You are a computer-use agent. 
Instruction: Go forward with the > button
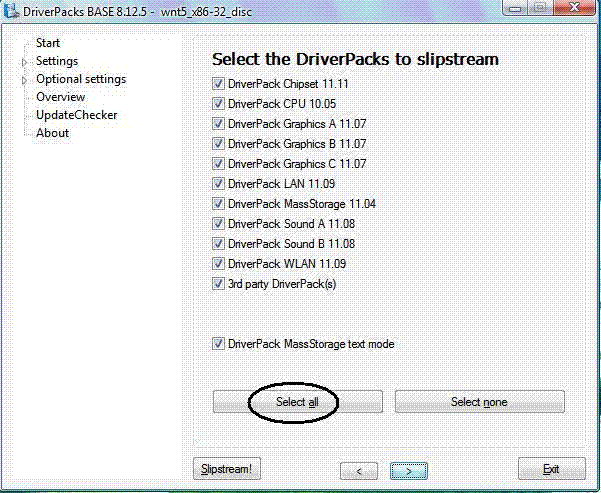click(x=409, y=471)
